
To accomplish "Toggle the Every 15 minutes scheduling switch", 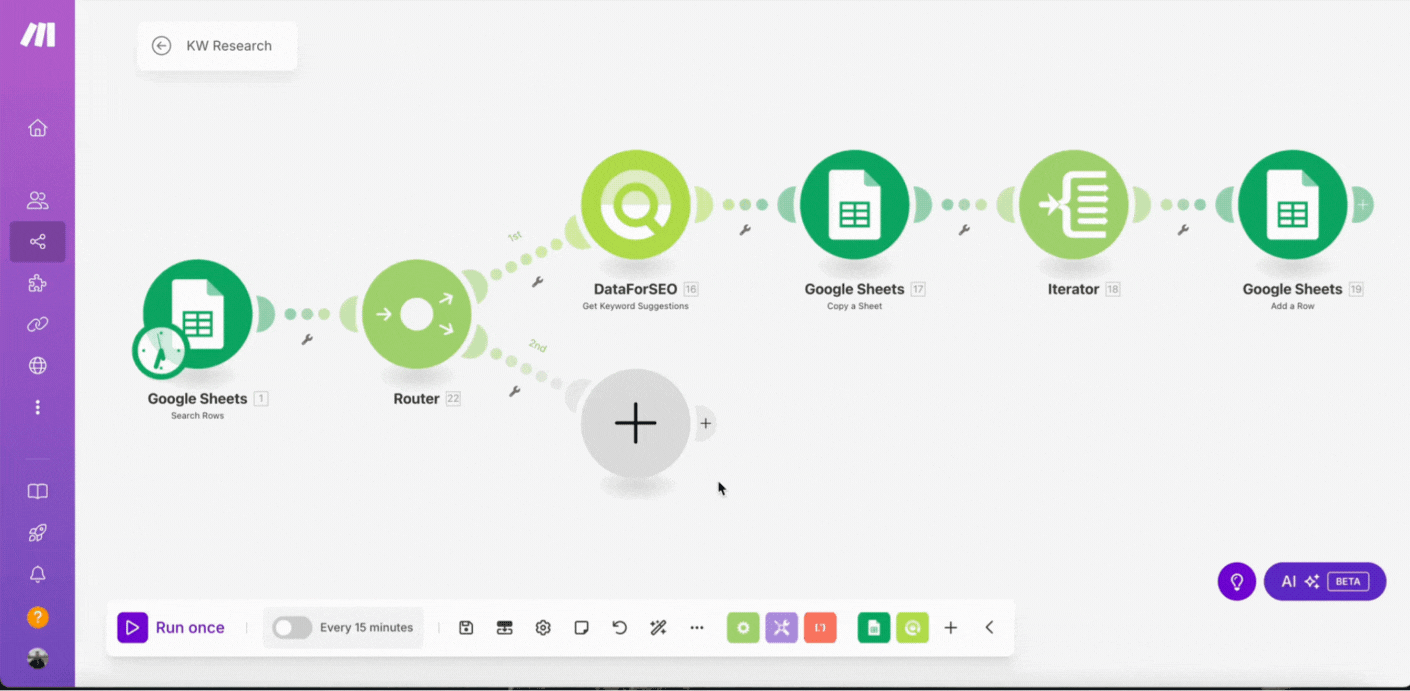I will (x=293, y=628).
